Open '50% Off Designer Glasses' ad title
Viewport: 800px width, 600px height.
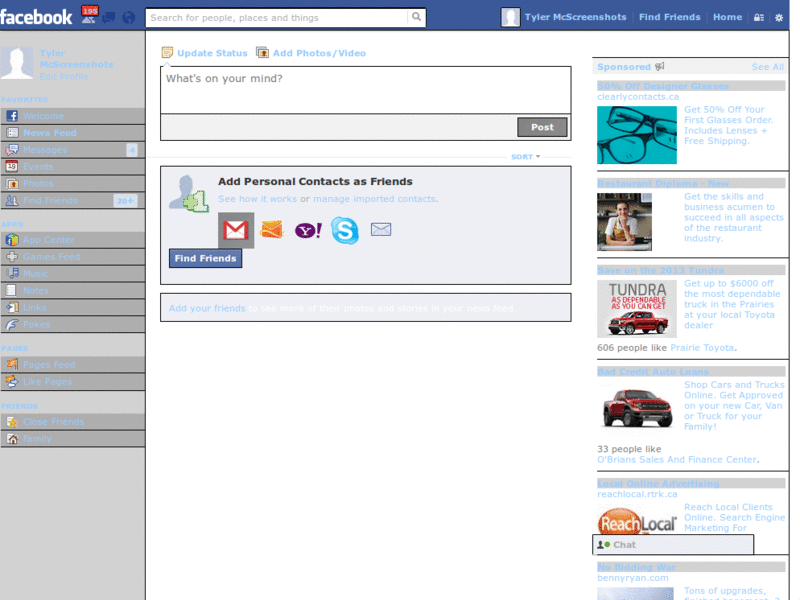663,86
